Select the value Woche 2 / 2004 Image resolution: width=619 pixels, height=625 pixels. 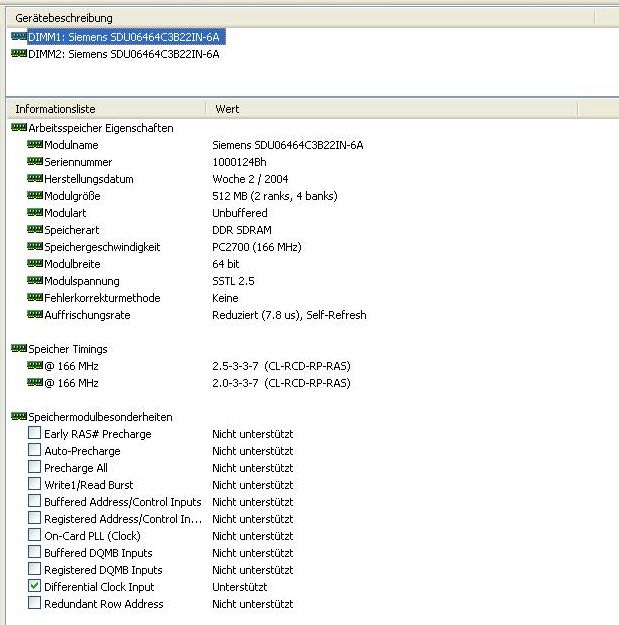250,179
